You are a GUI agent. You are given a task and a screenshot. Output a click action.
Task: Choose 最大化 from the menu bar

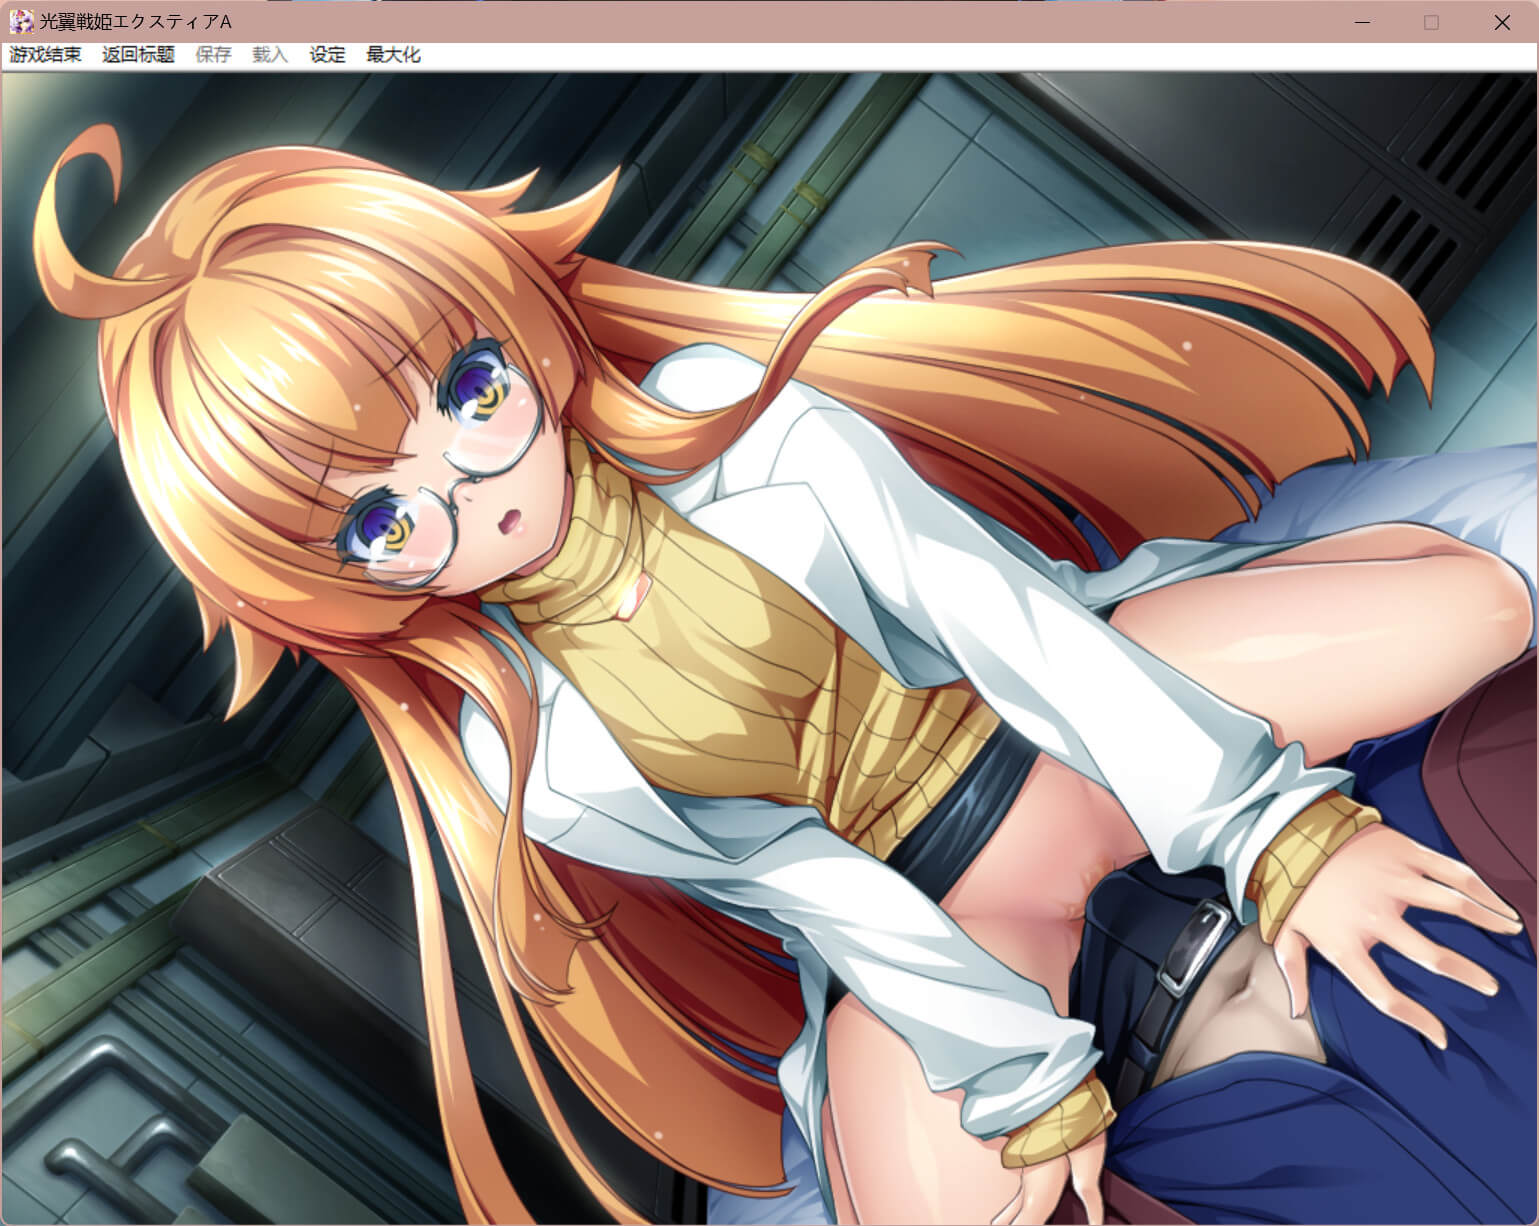[x=393, y=55]
